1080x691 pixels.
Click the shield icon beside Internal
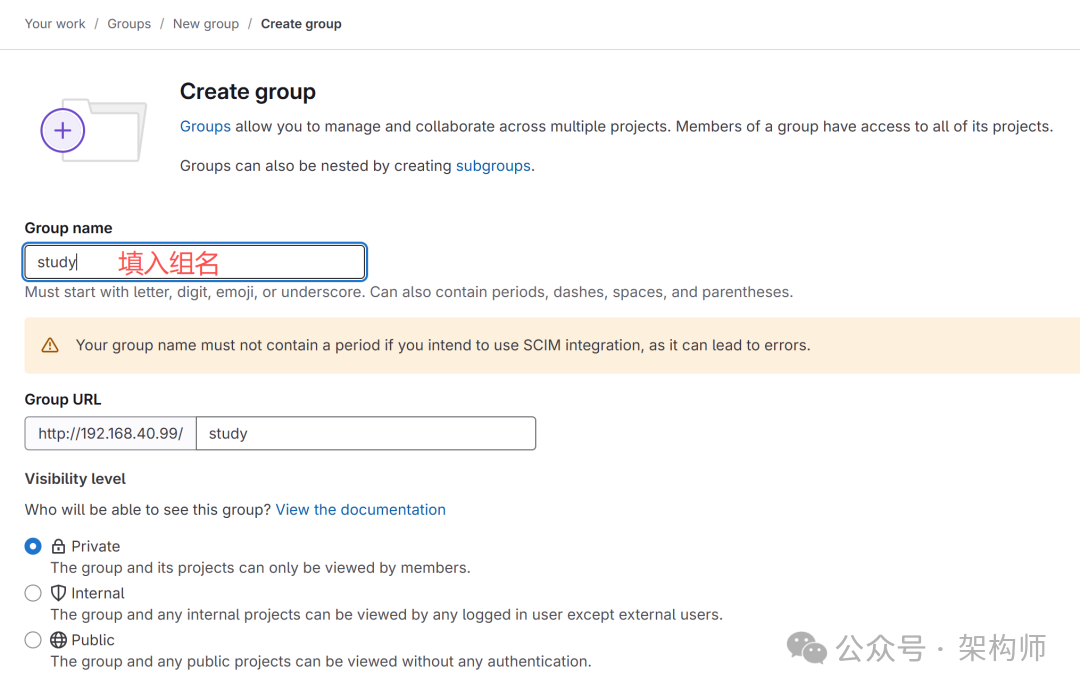pyautogui.click(x=58, y=593)
